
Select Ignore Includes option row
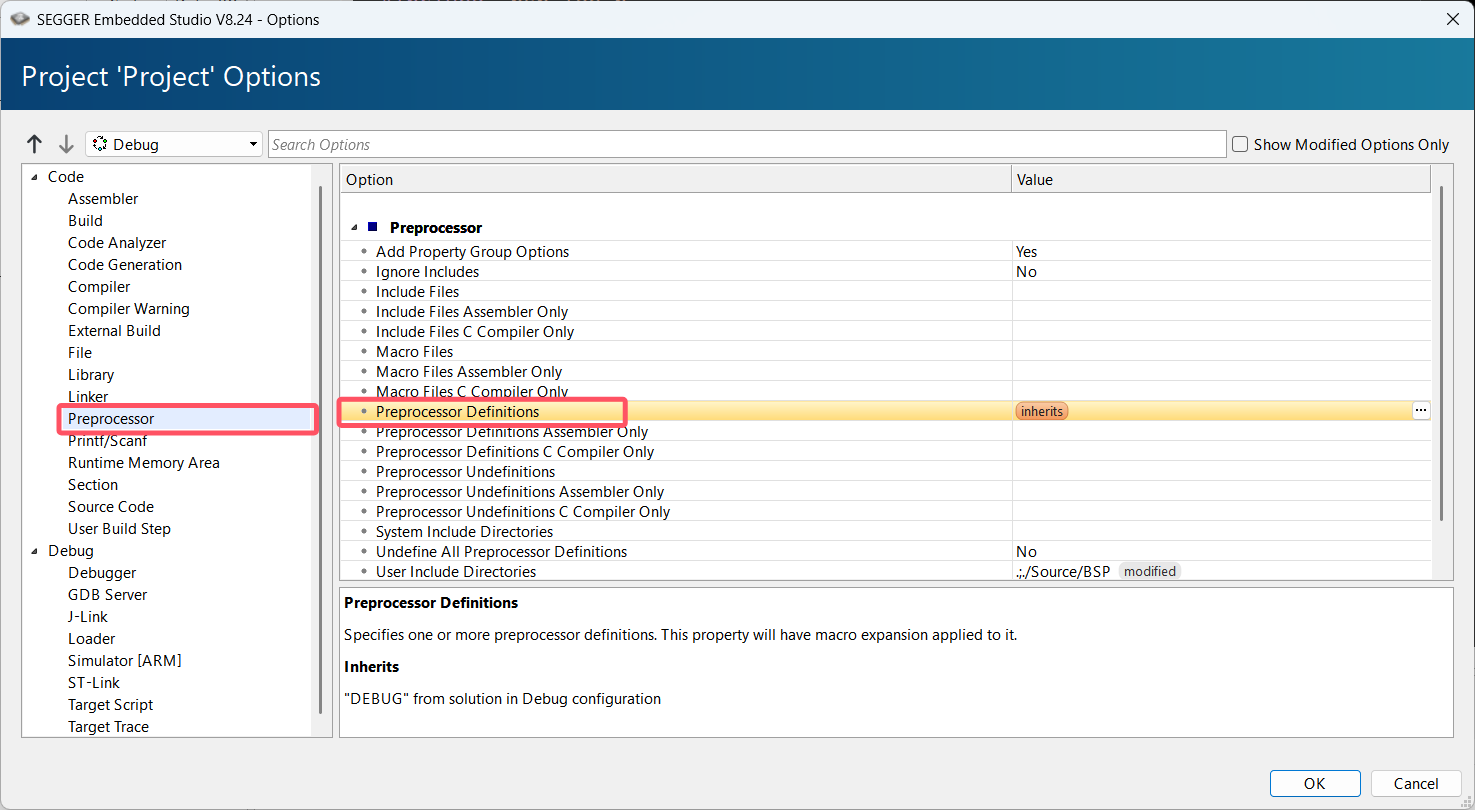click(885, 272)
